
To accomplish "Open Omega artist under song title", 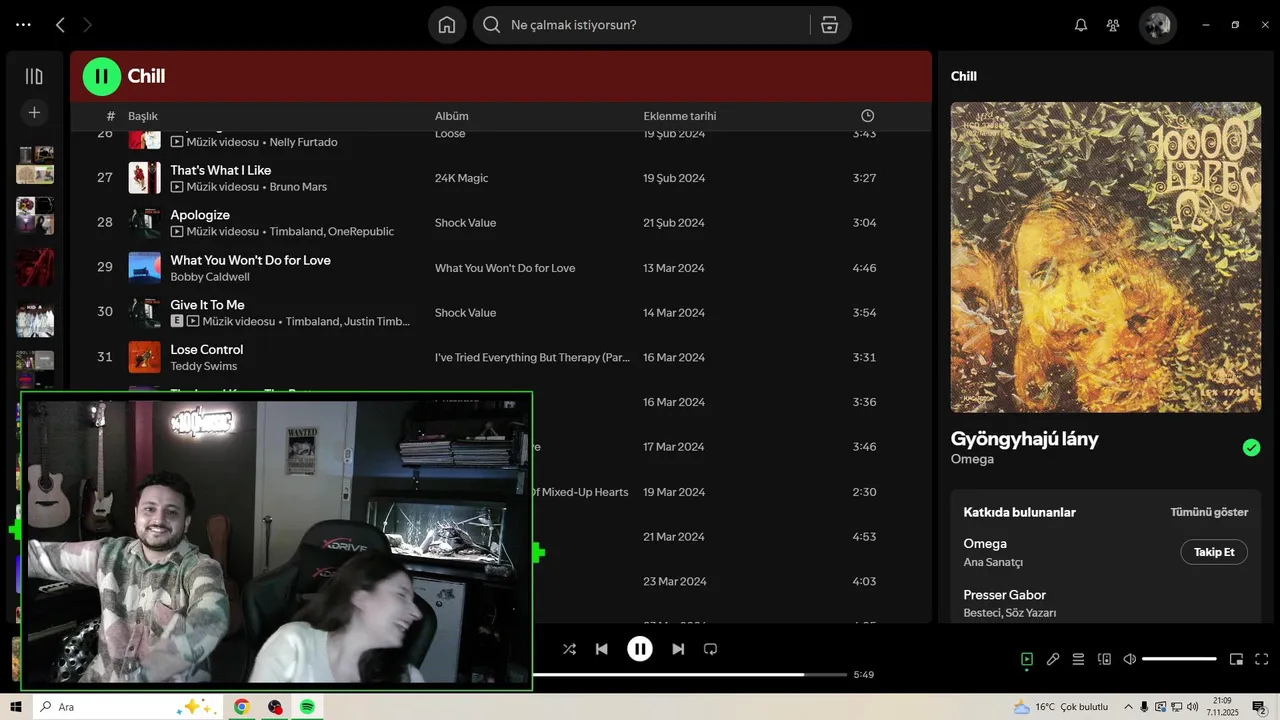I will tap(972, 459).
